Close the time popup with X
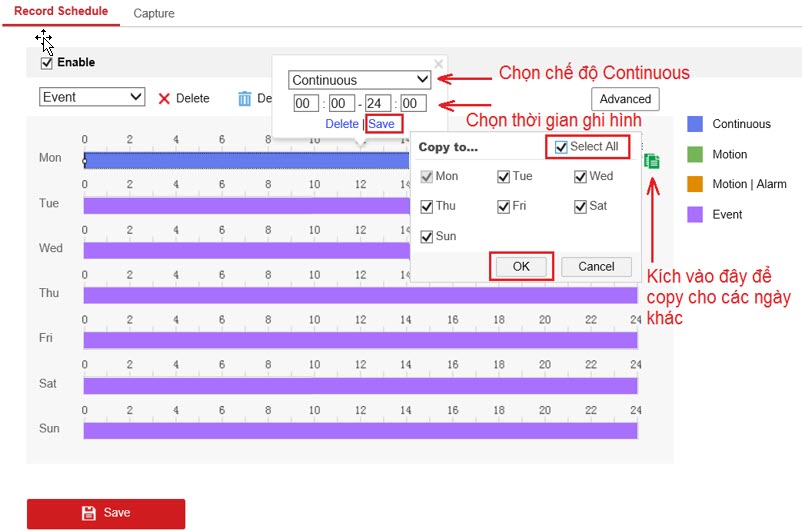802x531 pixels. [437, 64]
